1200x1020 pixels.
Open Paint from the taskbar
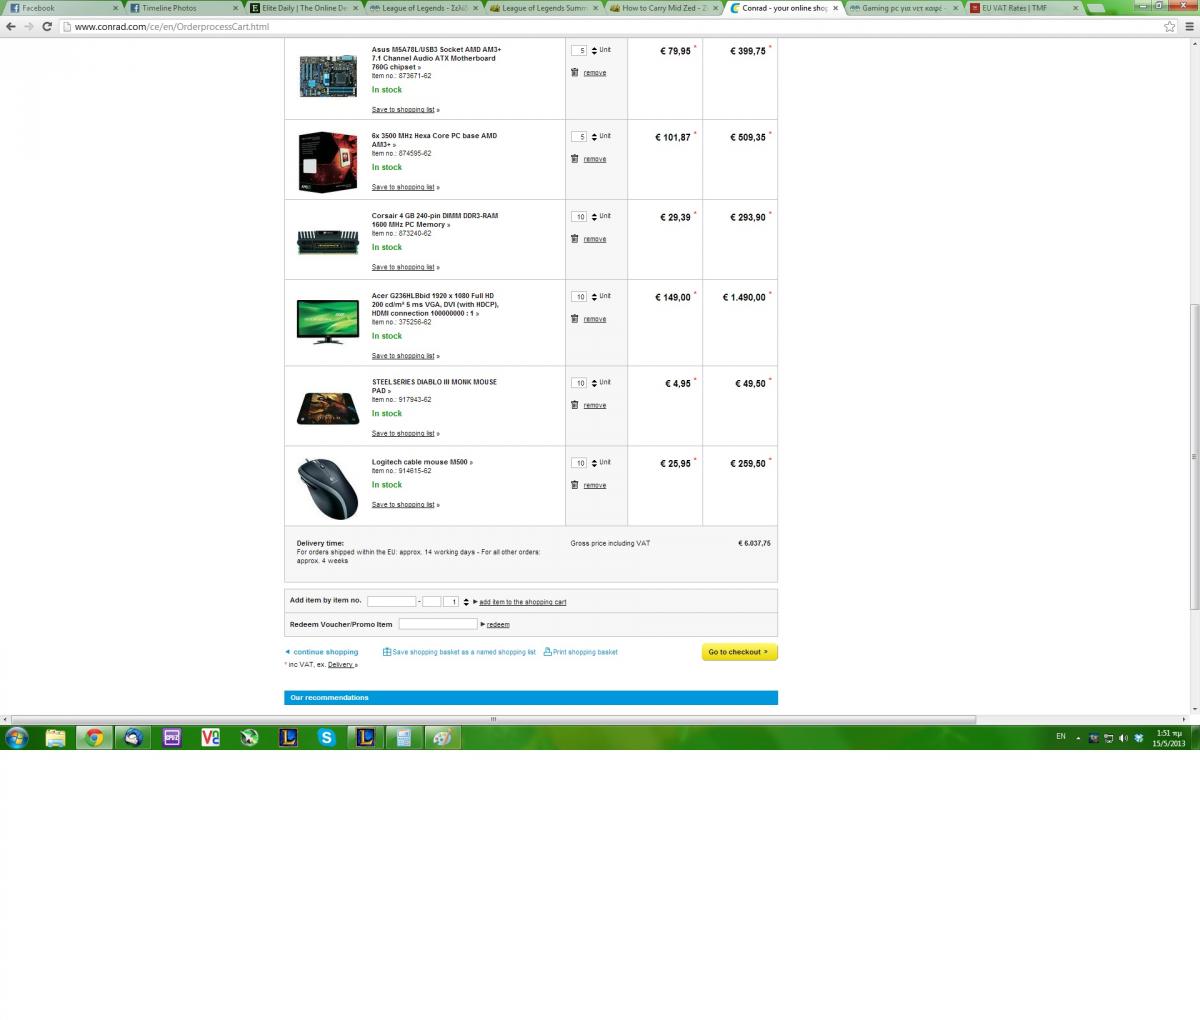coord(442,738)
